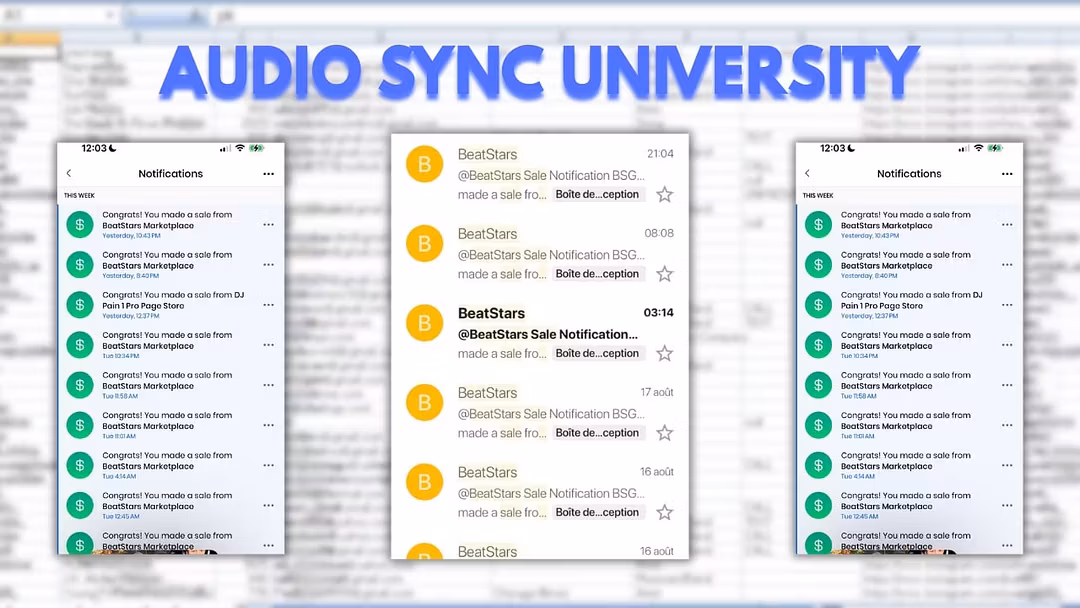1080x608 pixels.
Task: Click inbox label on the 03:14 email
Action: (x=597, y=354)
